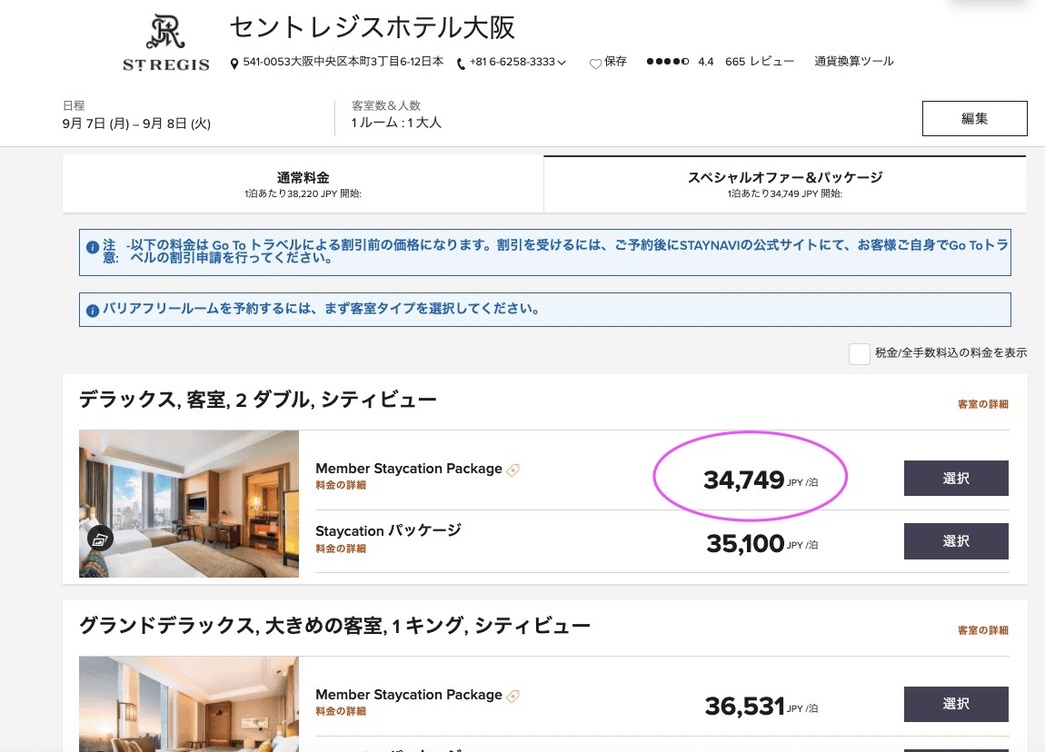Image resolution: width=1045 pixels, height=752 pixels.
Task: Open photo gallery icon on Deluxe room image
Action: click(x=100, y=539)
